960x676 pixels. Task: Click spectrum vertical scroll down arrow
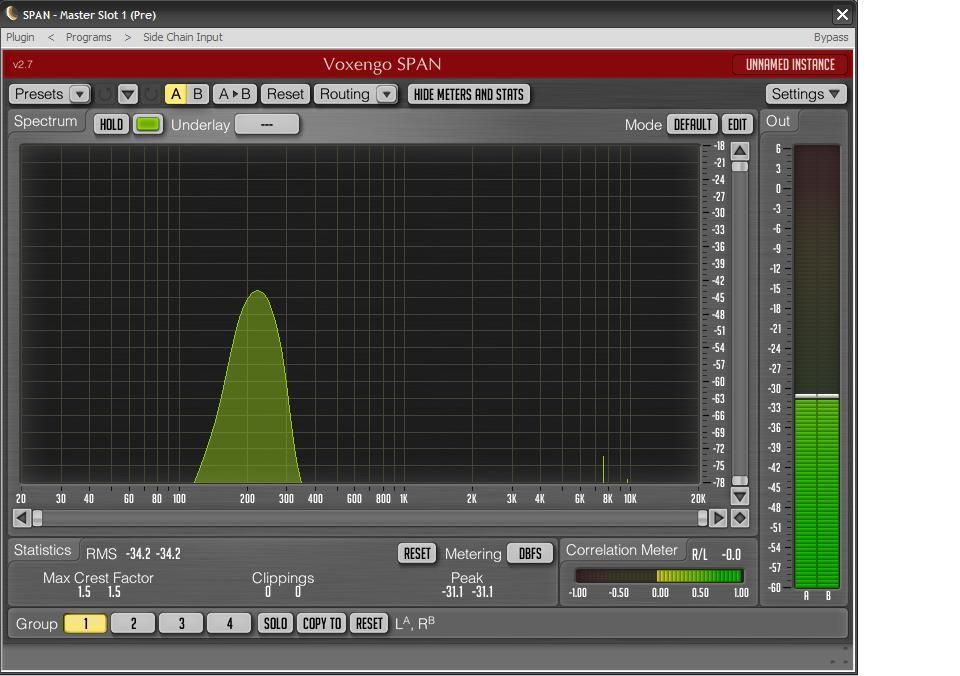pos(740,496)
